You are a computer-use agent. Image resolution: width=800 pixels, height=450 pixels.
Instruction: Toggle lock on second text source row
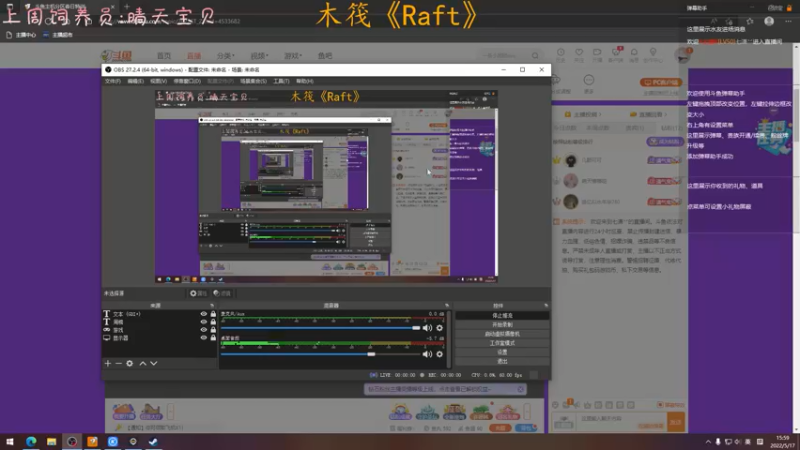tap(213, 322)
